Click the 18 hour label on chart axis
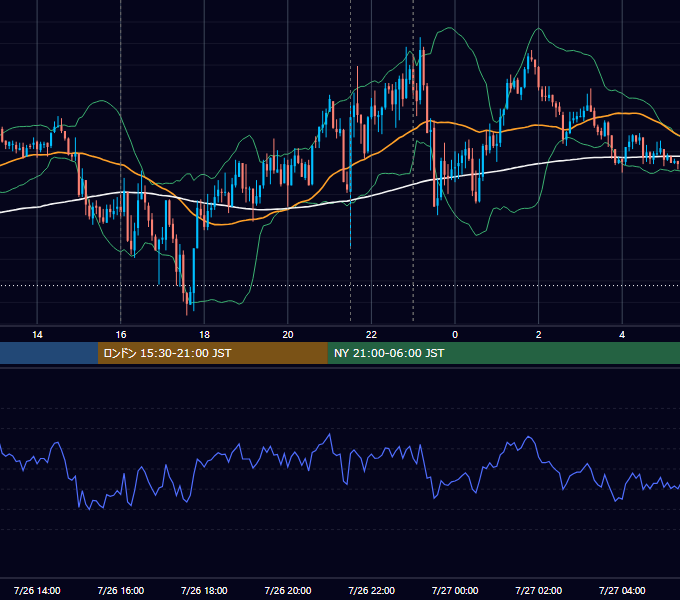Viewport: 680px width, 600px height. point(204,335)
